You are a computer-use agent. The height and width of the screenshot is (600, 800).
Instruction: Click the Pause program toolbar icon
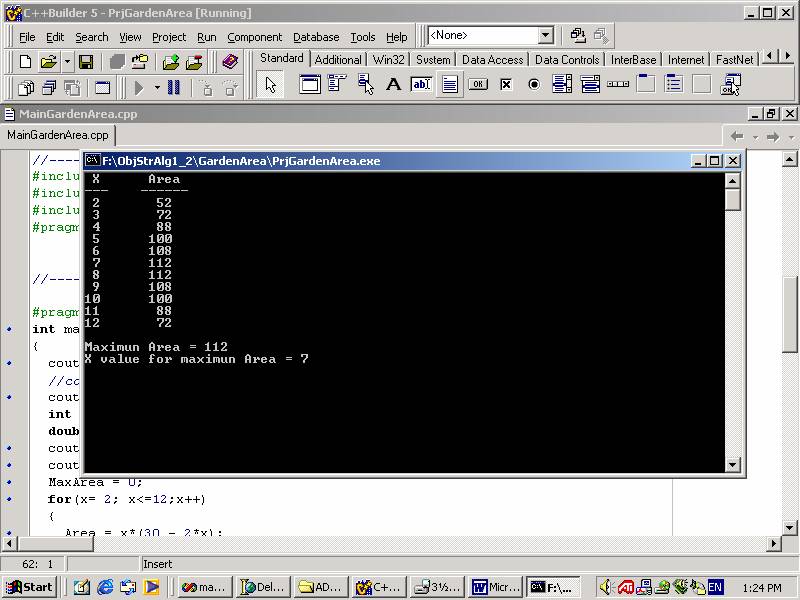click(174, 88)
